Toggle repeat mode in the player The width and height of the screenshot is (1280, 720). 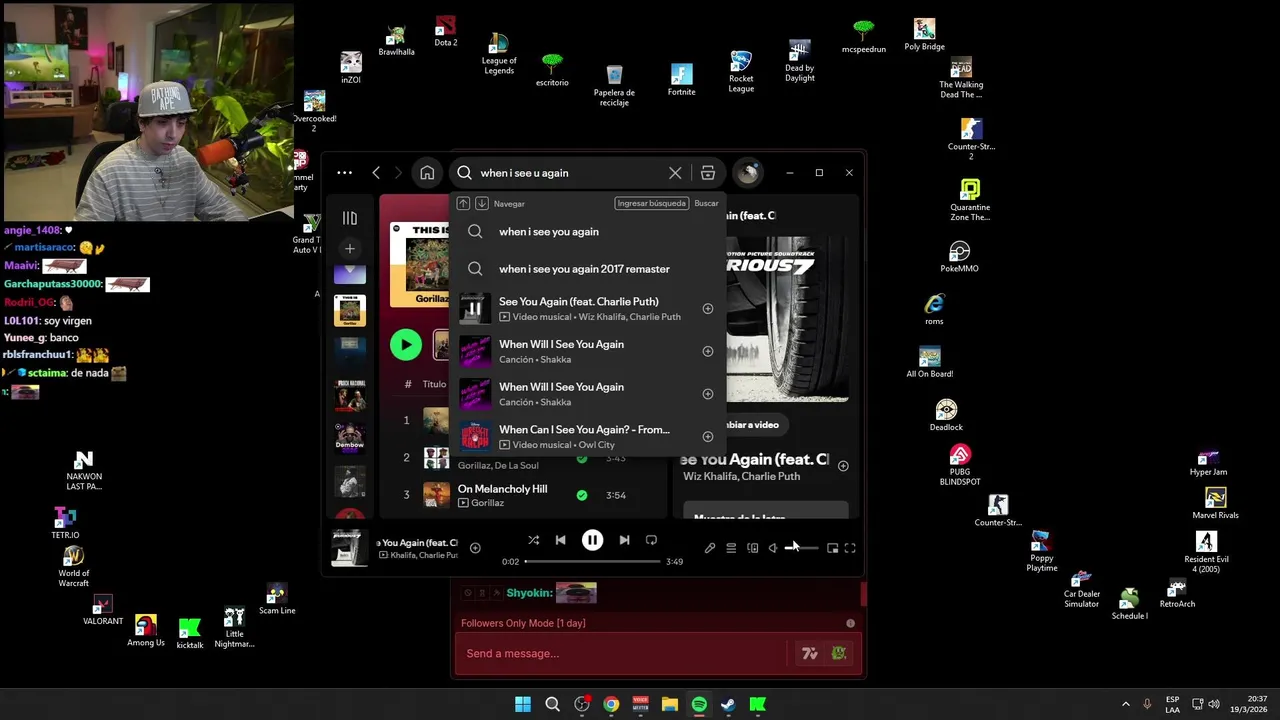tap(651, 540)
